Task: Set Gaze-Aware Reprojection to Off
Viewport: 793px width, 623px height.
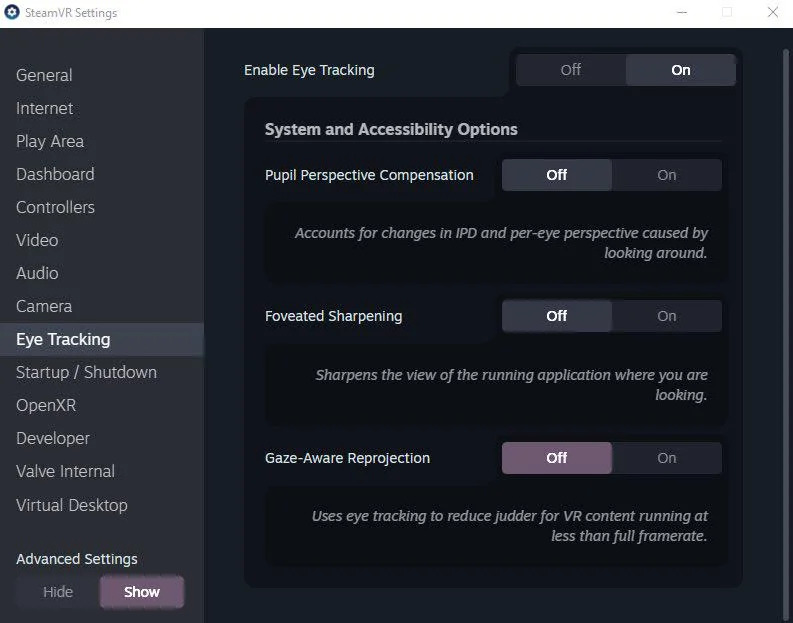Action: point(556,458)
